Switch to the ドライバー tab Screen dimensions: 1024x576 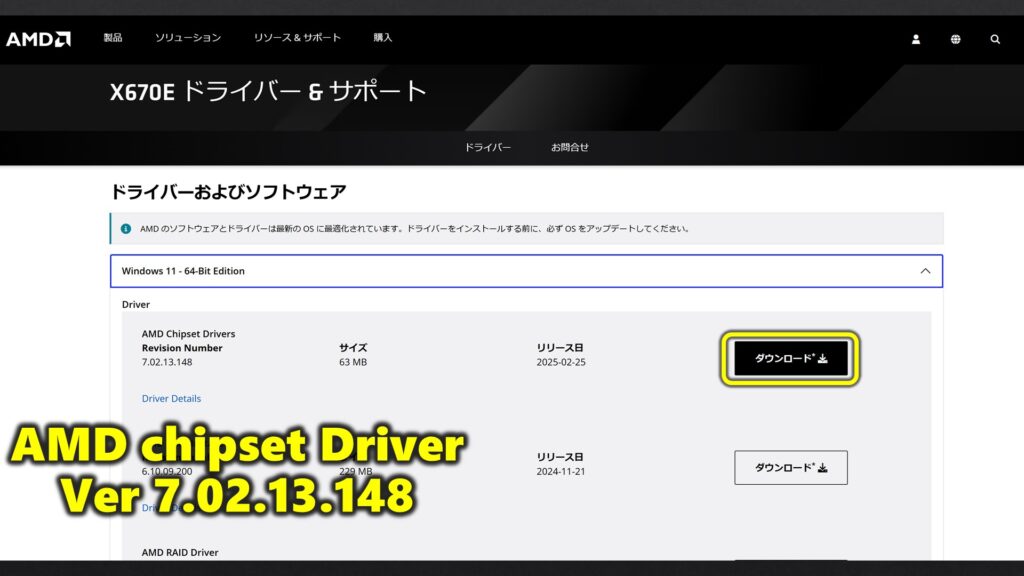[488, 148]
